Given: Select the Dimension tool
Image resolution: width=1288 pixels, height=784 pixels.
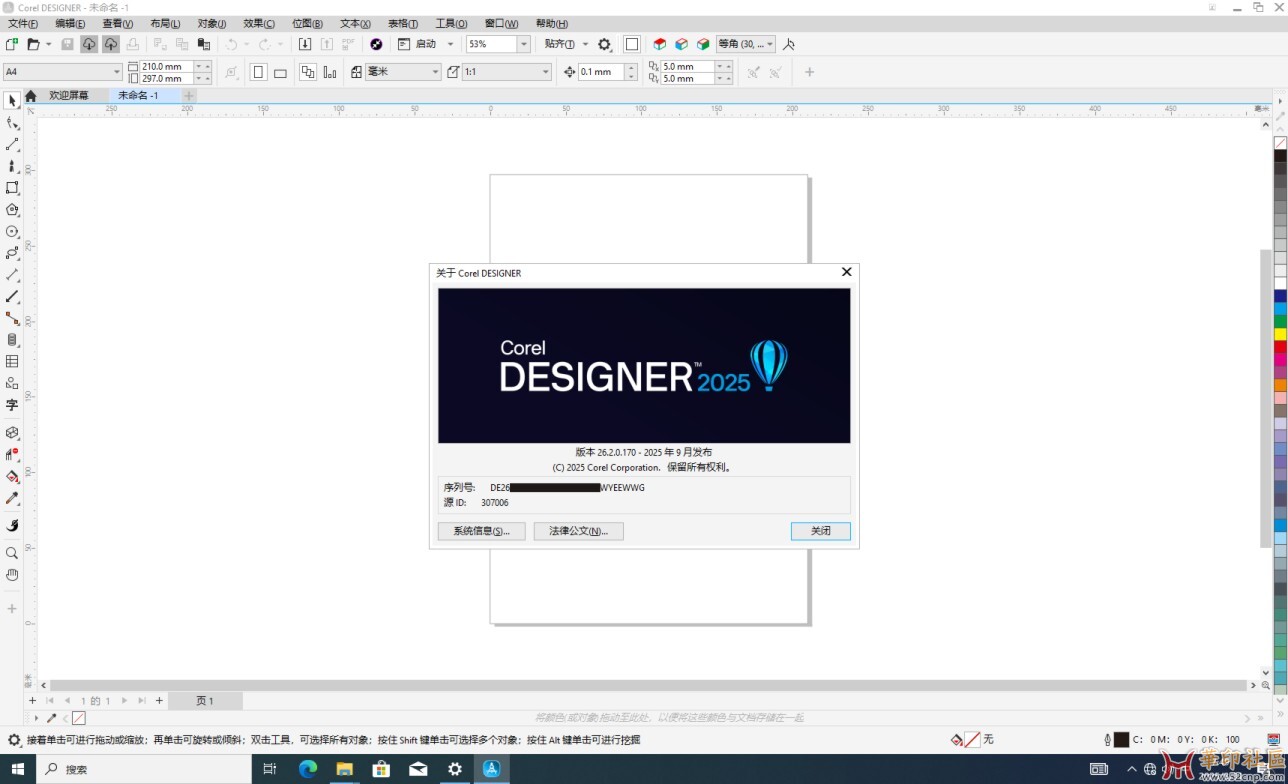Looking at the screenshot, I should [x=12, y=274].
